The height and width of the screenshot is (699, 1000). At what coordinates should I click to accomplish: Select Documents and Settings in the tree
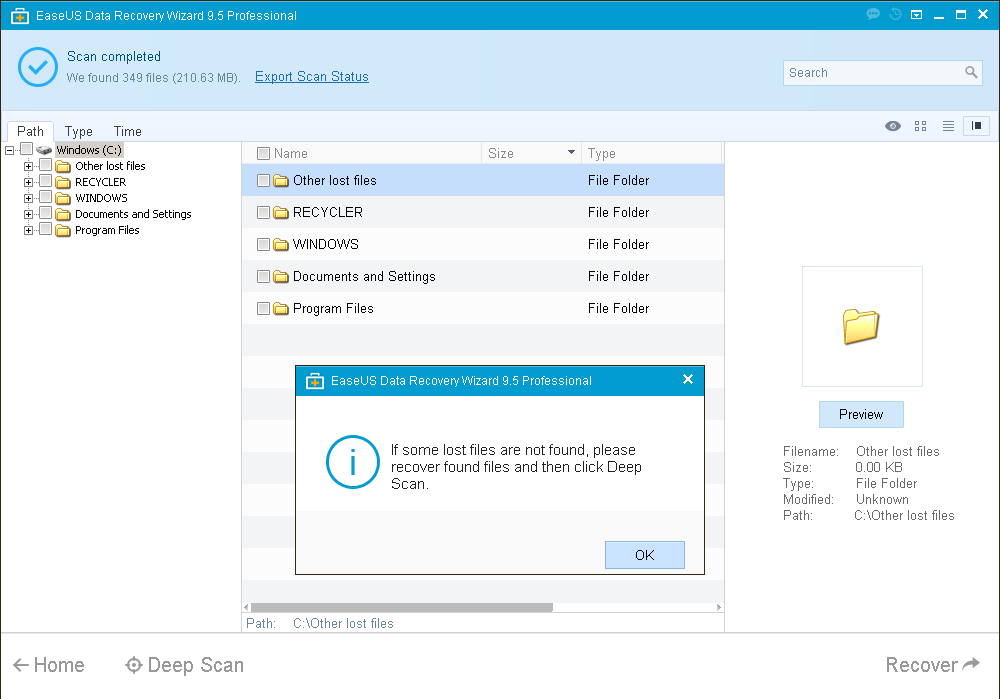pyautogui.click(x=133, y=214)
